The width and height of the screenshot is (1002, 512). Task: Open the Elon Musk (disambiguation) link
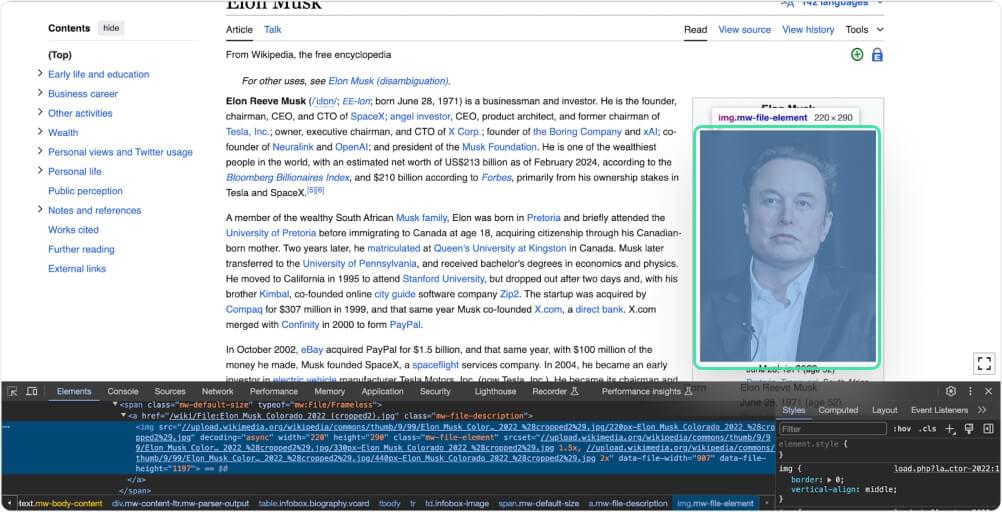[388, 81]
